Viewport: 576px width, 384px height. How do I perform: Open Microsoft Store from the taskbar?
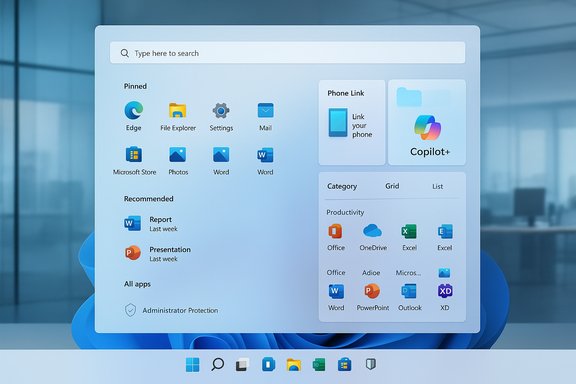coord(344,365)
